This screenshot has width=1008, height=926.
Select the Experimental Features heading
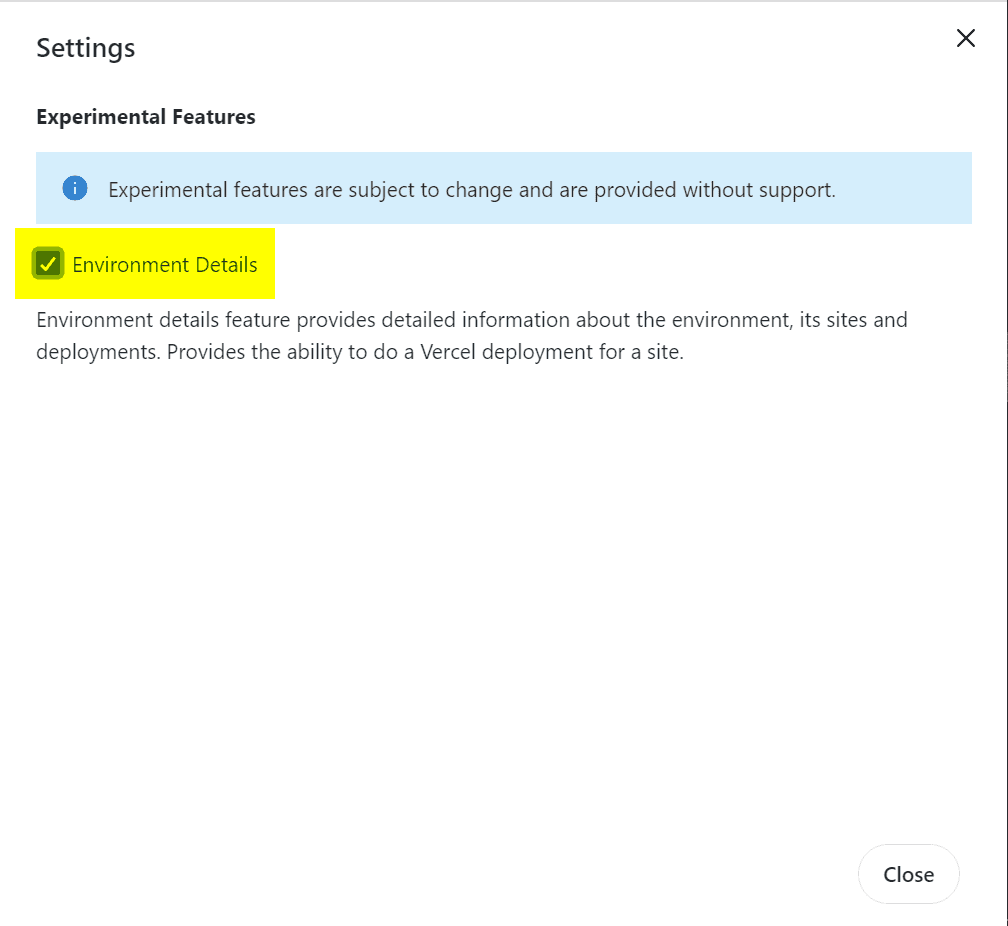[x=145, y=117]
